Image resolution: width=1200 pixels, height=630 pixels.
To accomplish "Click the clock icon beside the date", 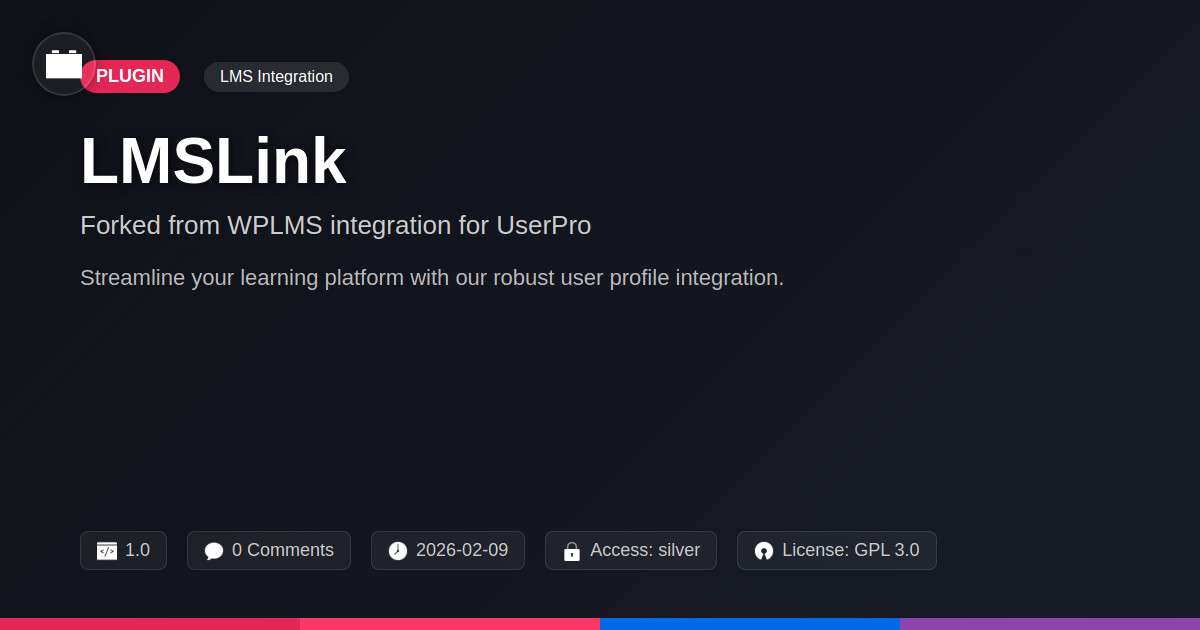I will point(398,551).
